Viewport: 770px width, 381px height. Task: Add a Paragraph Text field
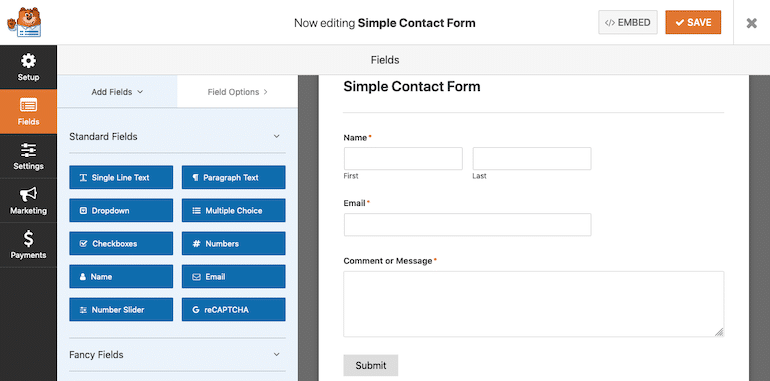point(233,177)
